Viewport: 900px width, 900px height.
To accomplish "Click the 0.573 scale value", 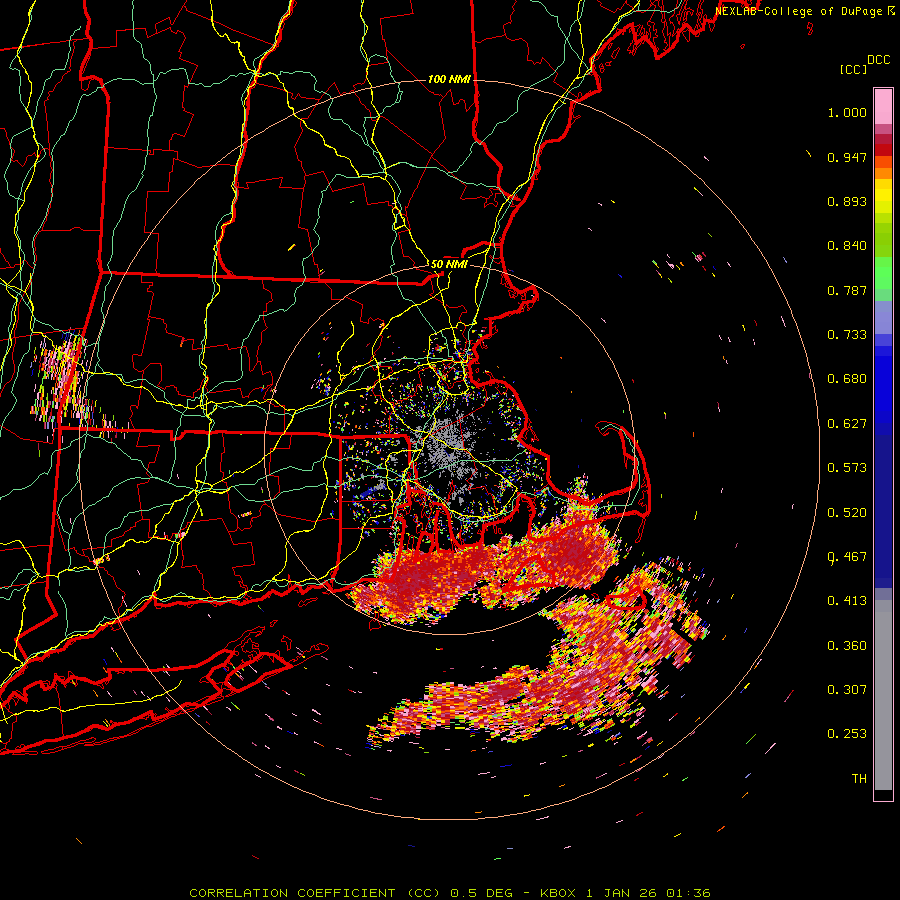I will (x=847, y=468).
